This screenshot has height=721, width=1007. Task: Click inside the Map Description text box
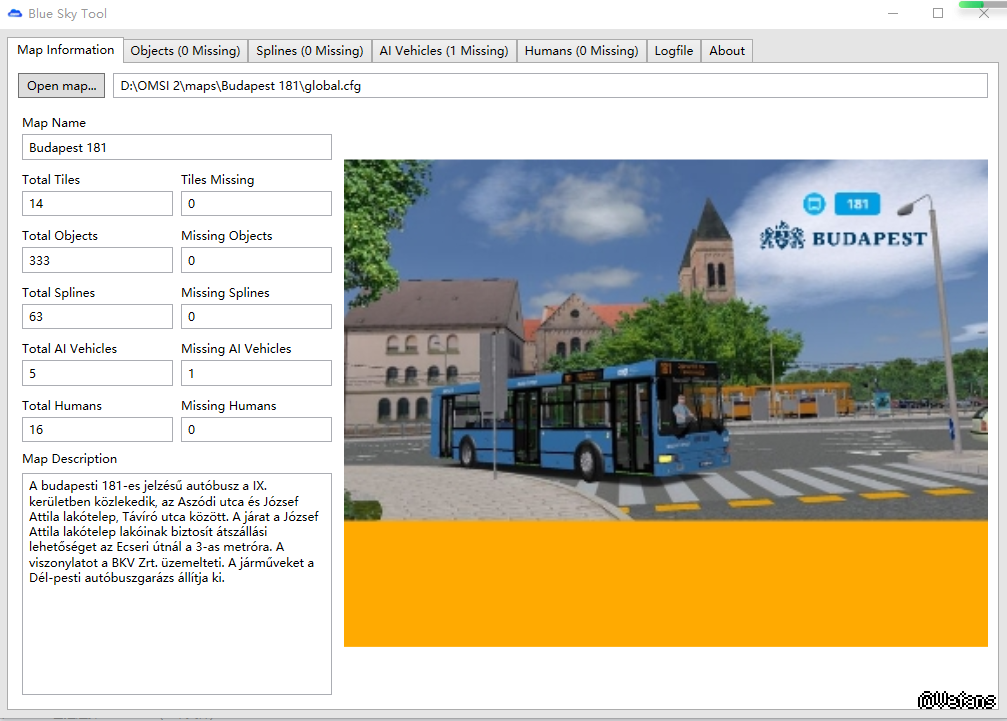176,583
